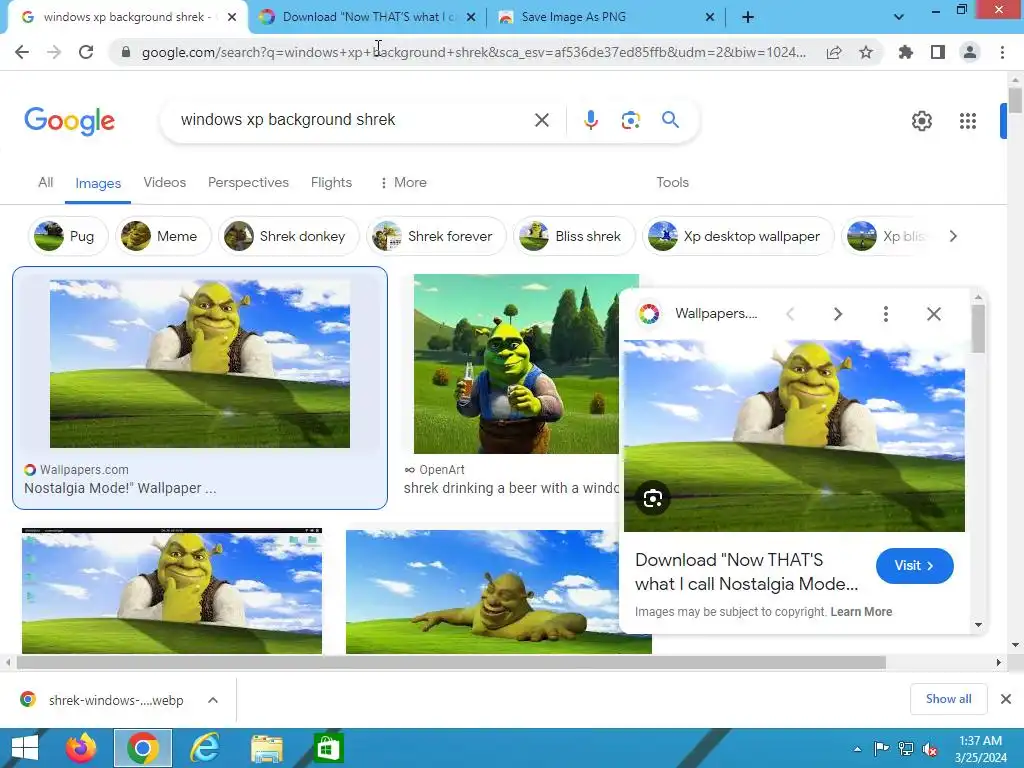Open Chrome three-dot menu
The image size is (1024, 768).
(x=1002, y=52)
